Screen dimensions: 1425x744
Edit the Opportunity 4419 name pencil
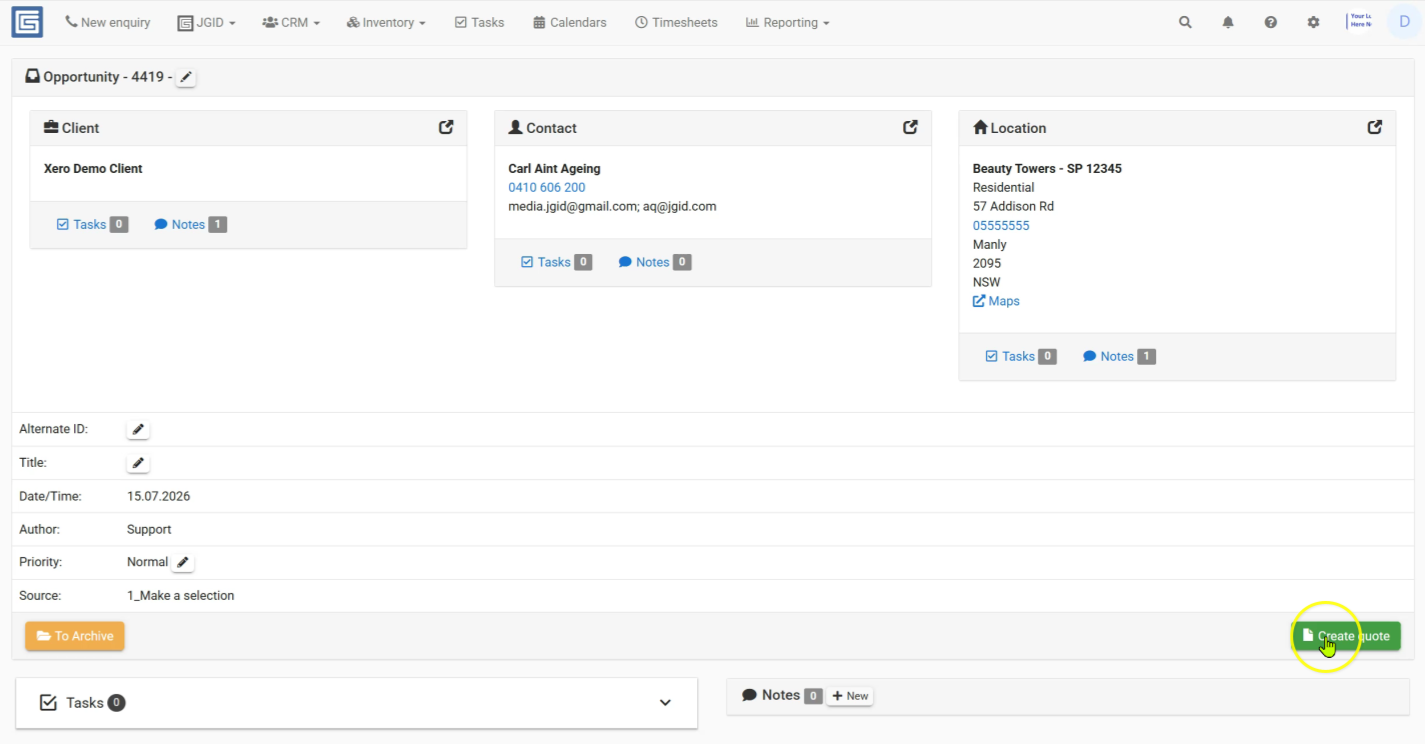(186, 77)
